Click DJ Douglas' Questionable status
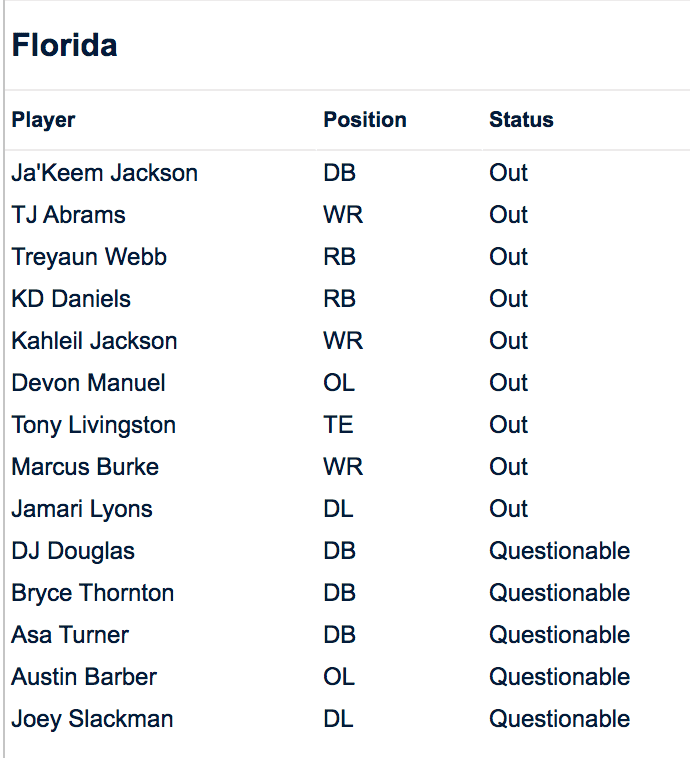The image size is (690, 758). [x=559, y=551]
